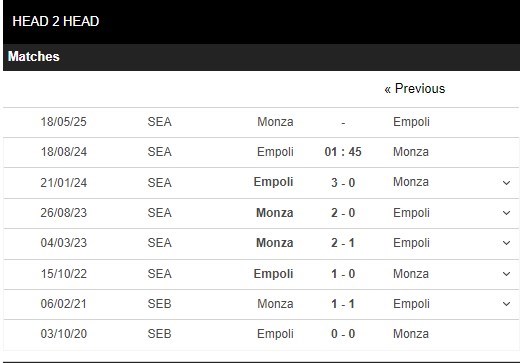The width and height of the screenshot is (522, 363).
Task: Select home team Monza in 18/05/25 fixture
Action: [275, 122]
